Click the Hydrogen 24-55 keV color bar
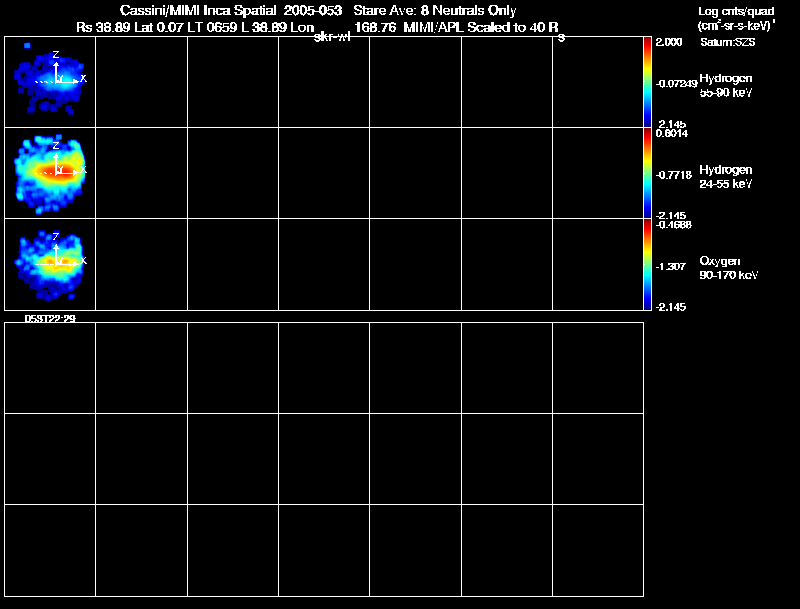This screenshot has width=800, height=609. pyautogui.click(x=647, y=173)
